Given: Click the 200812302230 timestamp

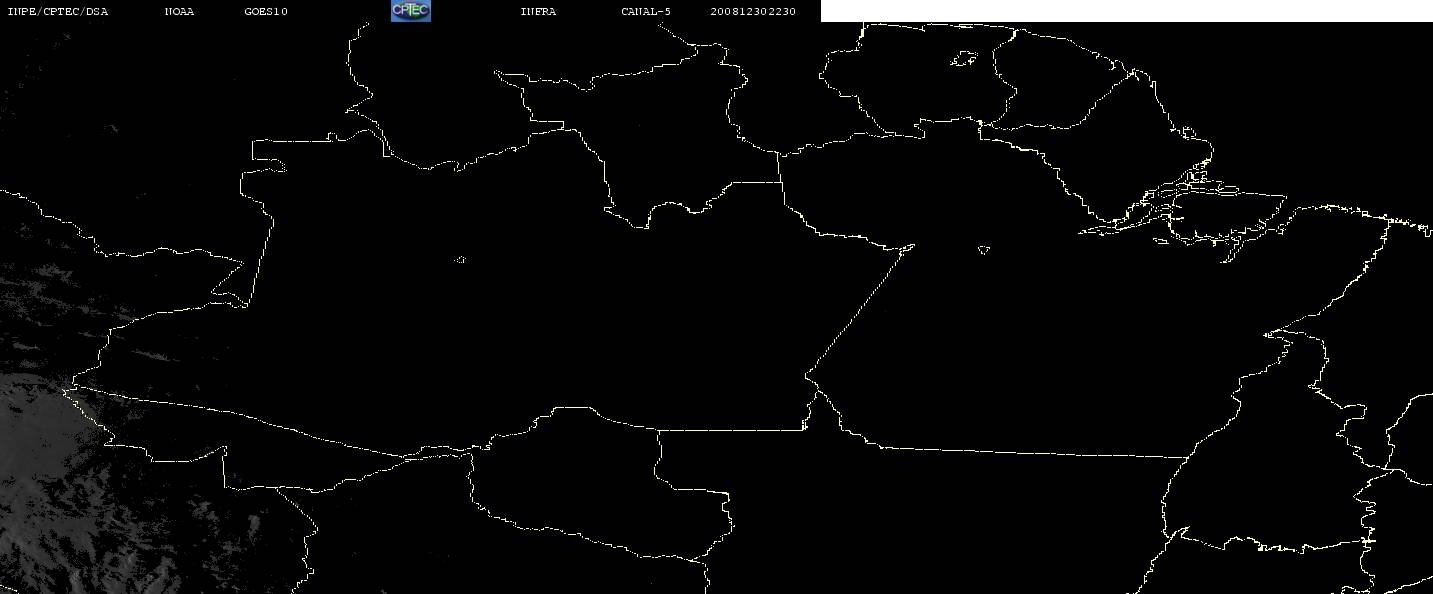Looking at the screenshot, I should pos(753,12).
